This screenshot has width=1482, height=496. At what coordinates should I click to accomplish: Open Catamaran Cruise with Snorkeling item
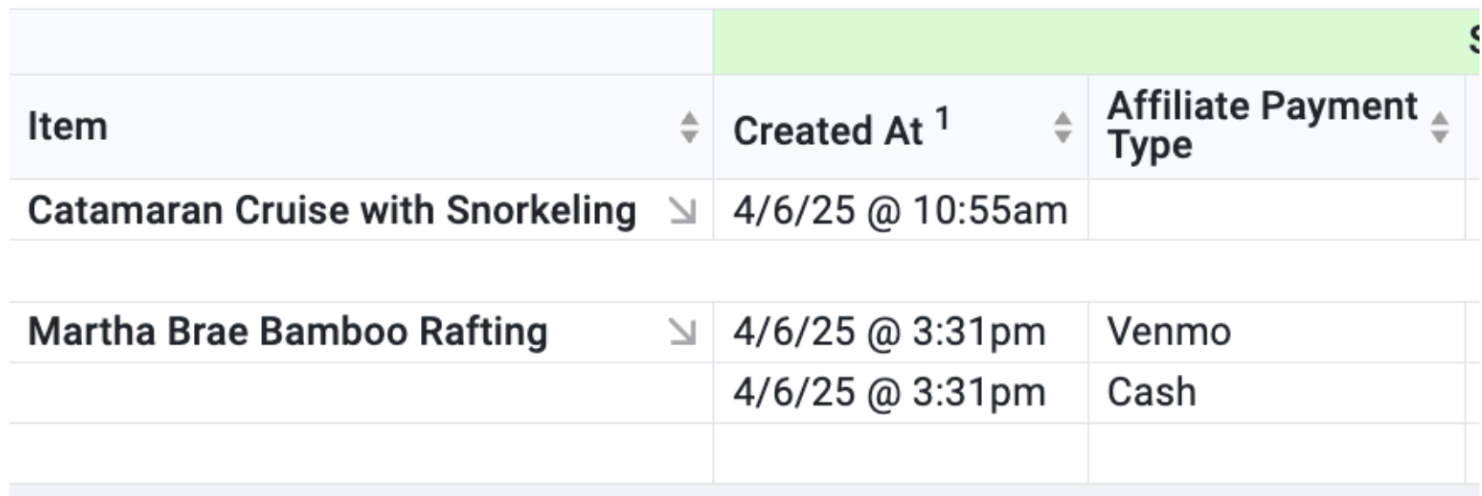tap(331, 211)
